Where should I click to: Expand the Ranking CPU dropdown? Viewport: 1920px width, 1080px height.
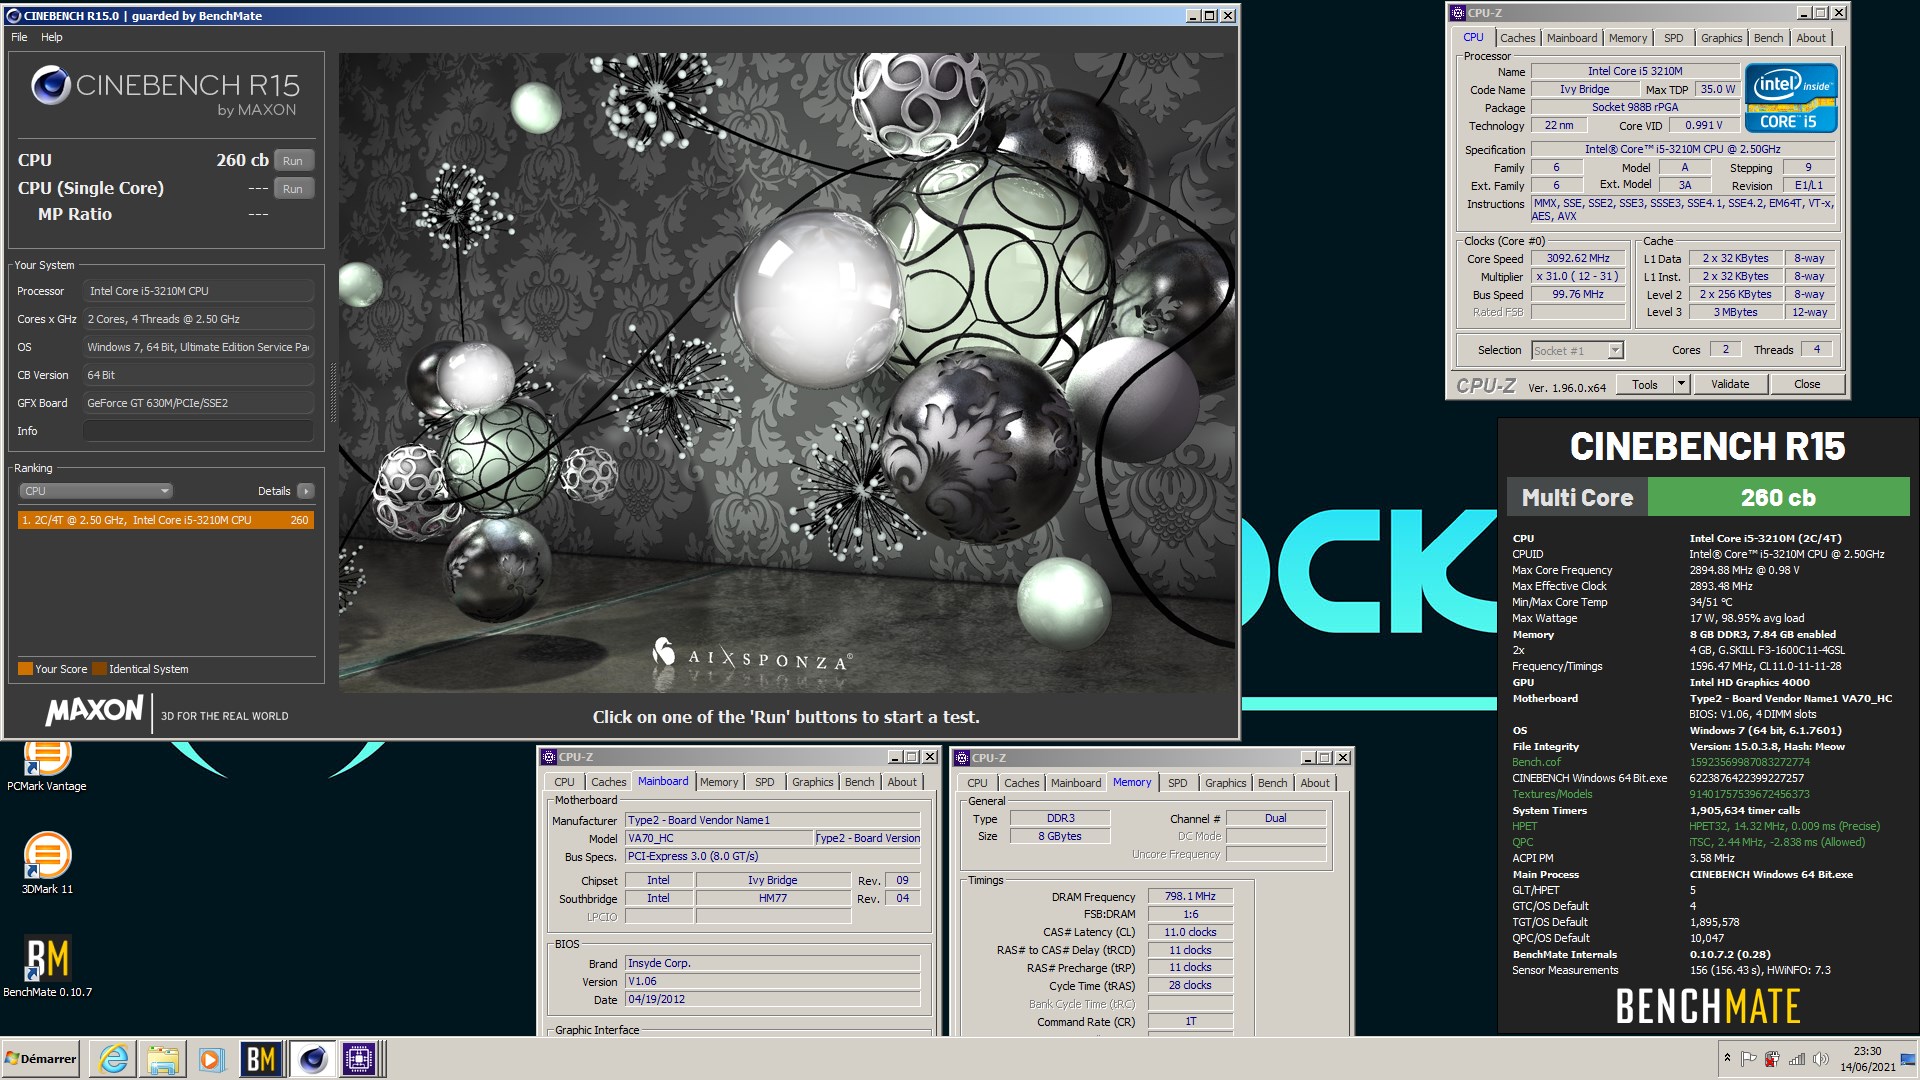pos(96,491)
